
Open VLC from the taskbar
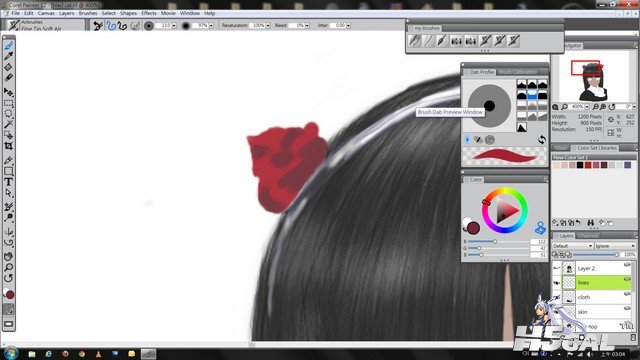(x=98, y=354)
